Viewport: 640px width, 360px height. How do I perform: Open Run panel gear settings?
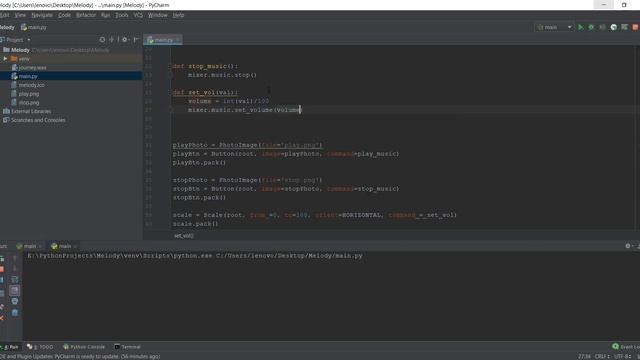coord(628,246)
